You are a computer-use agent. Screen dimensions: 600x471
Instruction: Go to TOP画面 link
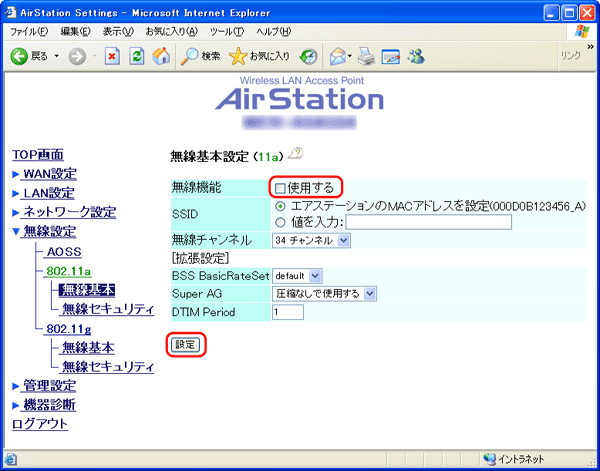click(38, 155)
